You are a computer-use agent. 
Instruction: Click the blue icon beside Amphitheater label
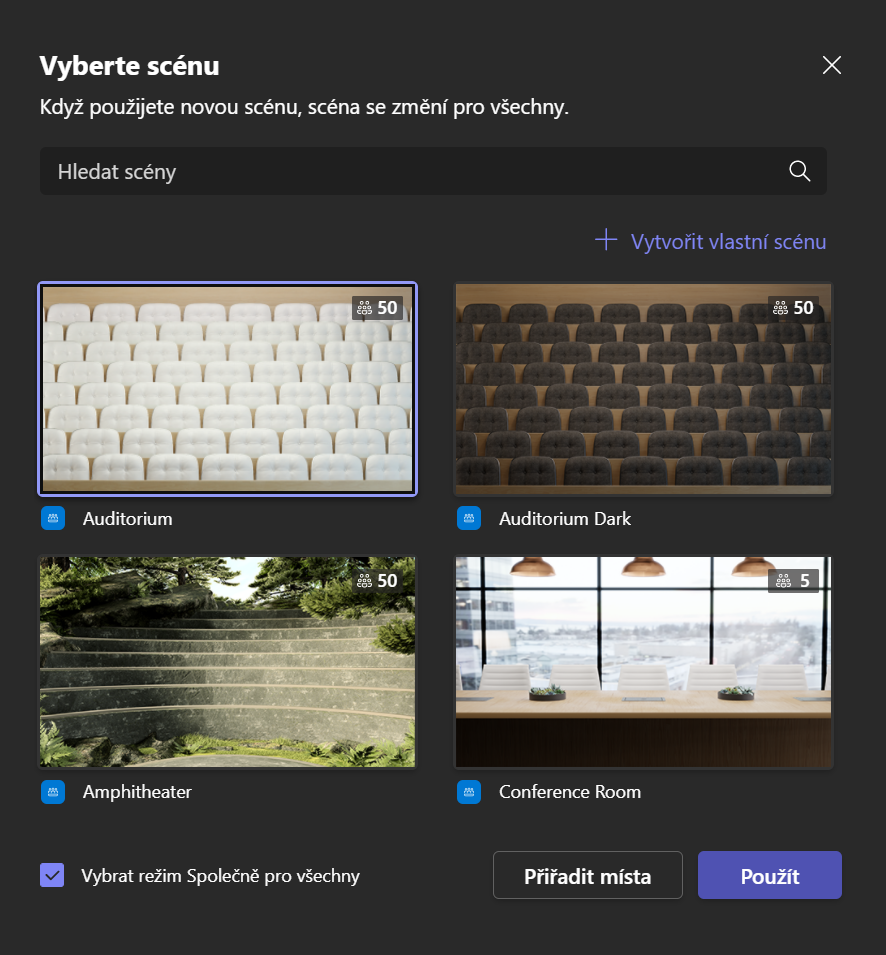[53, 792]
